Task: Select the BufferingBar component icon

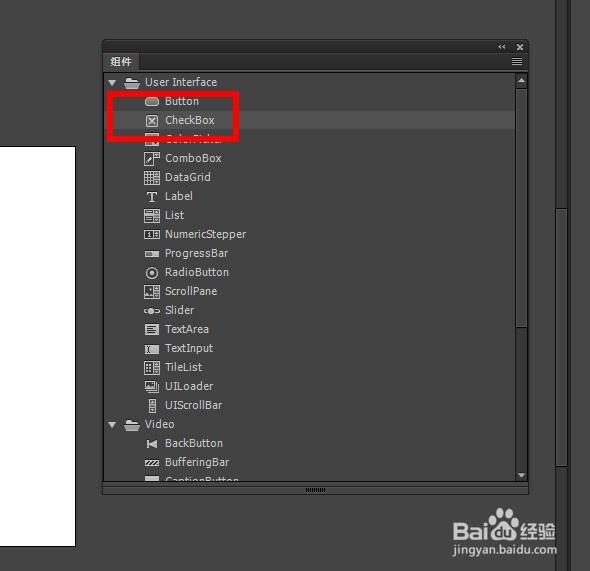Action: (x=152, y=463)
